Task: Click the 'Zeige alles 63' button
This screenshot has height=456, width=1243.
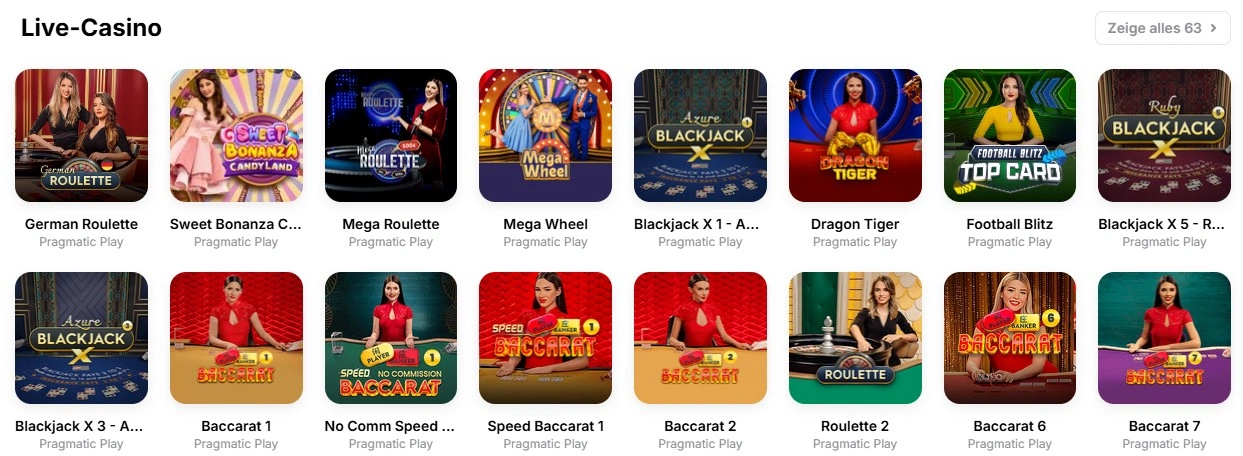Action: [1162, 28]
